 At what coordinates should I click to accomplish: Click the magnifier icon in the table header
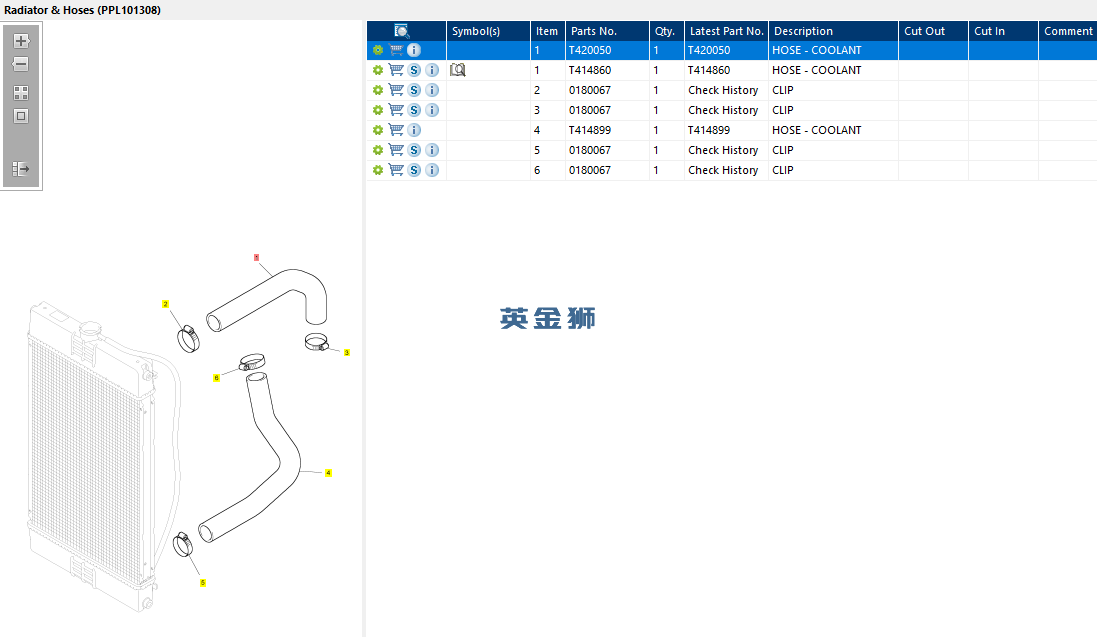(x=402, y=31)
